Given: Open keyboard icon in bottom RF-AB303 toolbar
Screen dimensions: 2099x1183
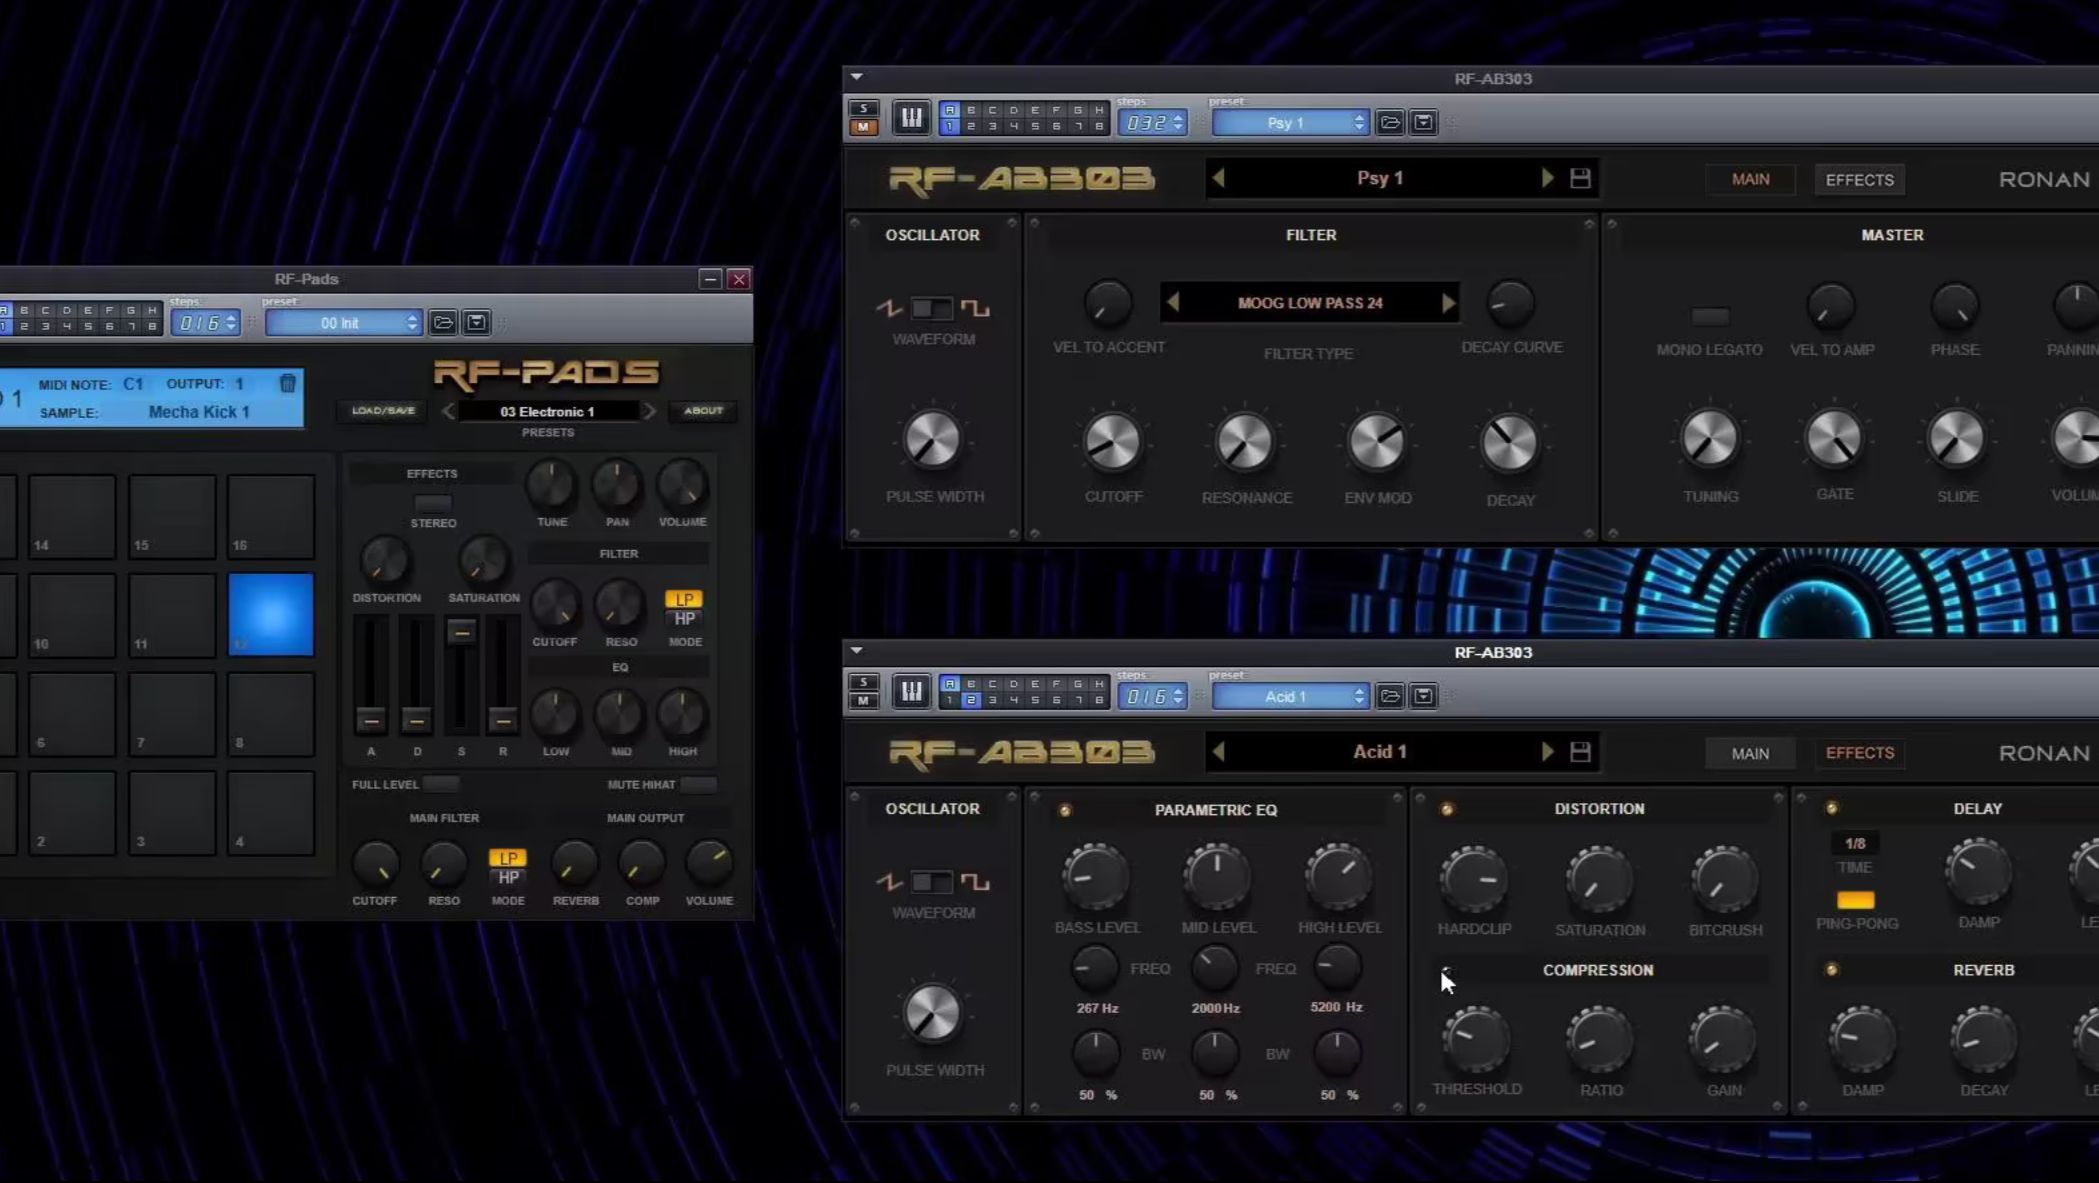Looking at the screenshot, I should tap(911, 692).
